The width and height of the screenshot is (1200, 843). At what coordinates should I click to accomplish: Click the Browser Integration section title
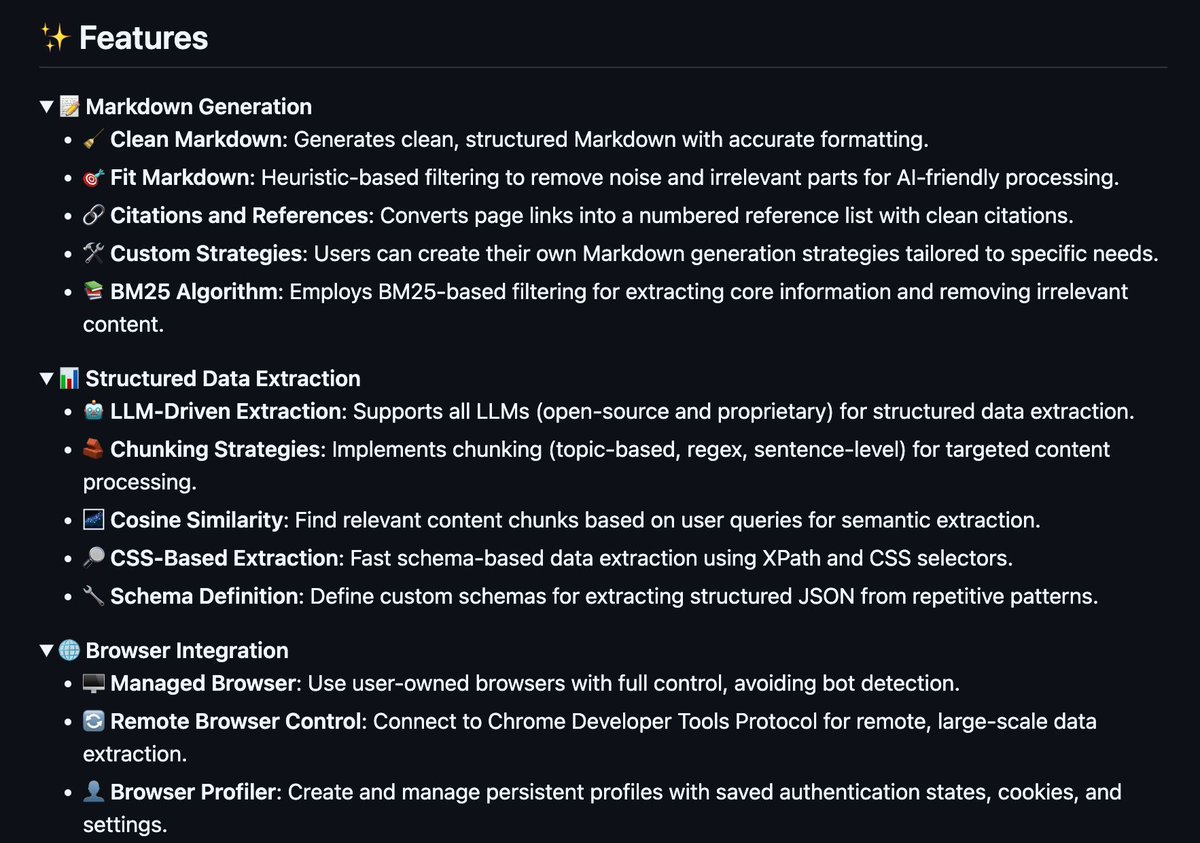tap(187, 650)
